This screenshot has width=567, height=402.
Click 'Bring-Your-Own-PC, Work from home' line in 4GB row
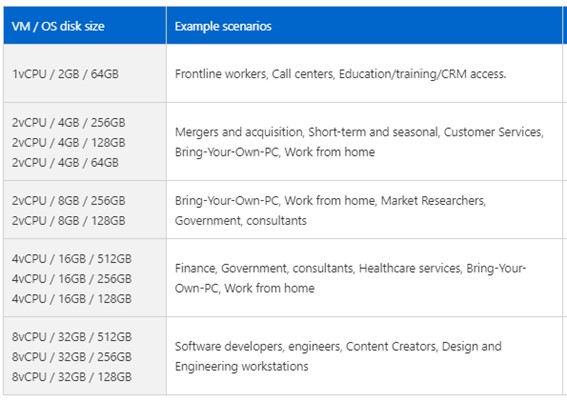pos(275,152)
